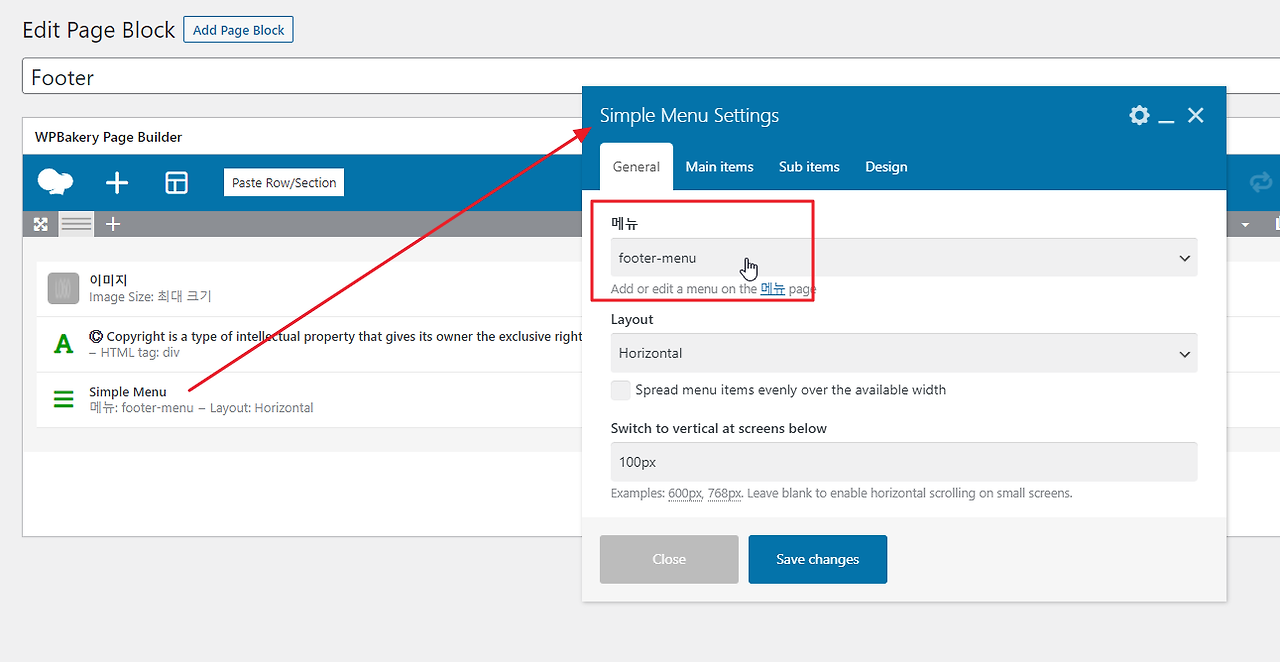Screen dimensions: 1280x662
Task: Click the Add Page Block button
Action: (x=238, y=30)
